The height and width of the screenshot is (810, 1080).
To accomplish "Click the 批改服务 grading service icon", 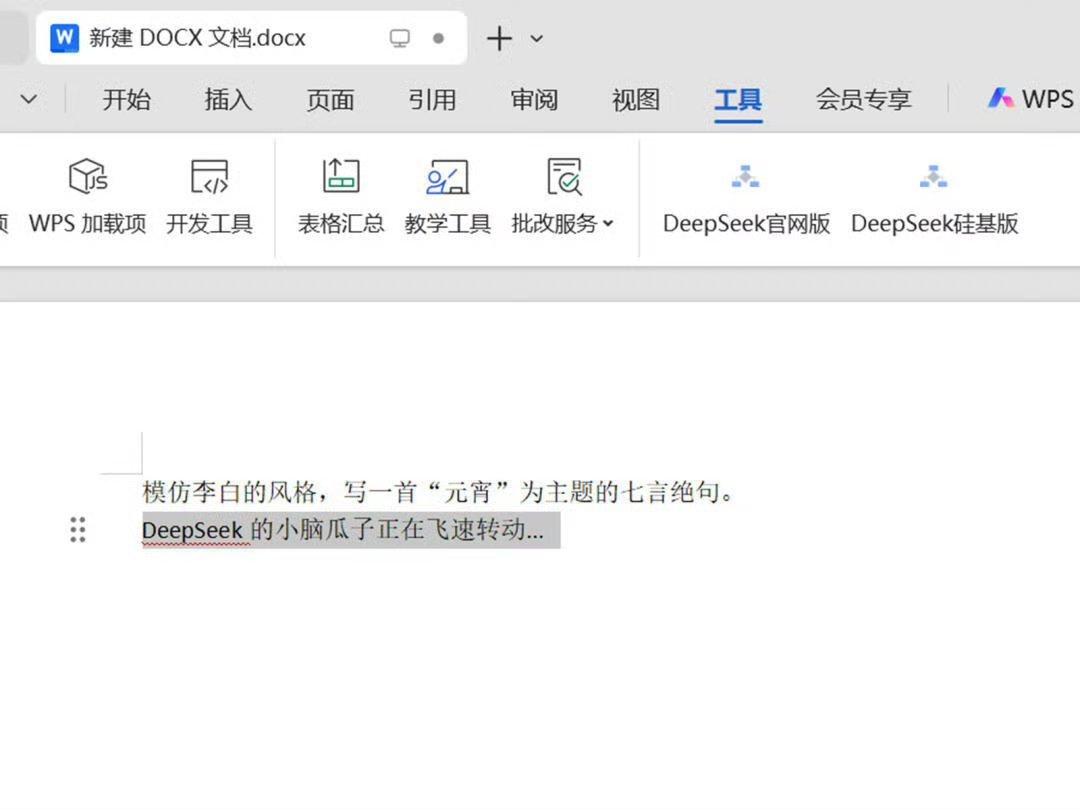I will click(x=564, y=176).
